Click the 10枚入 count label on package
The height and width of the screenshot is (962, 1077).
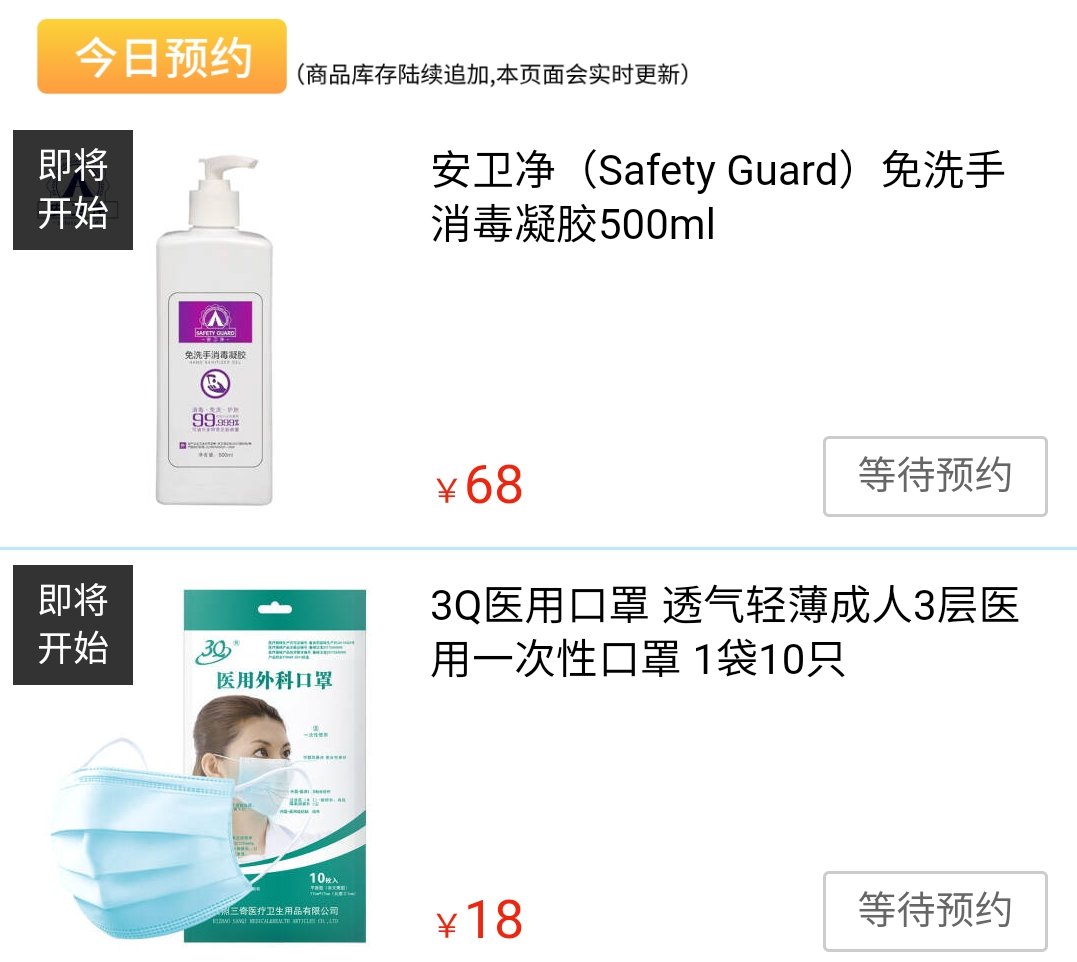323,878
